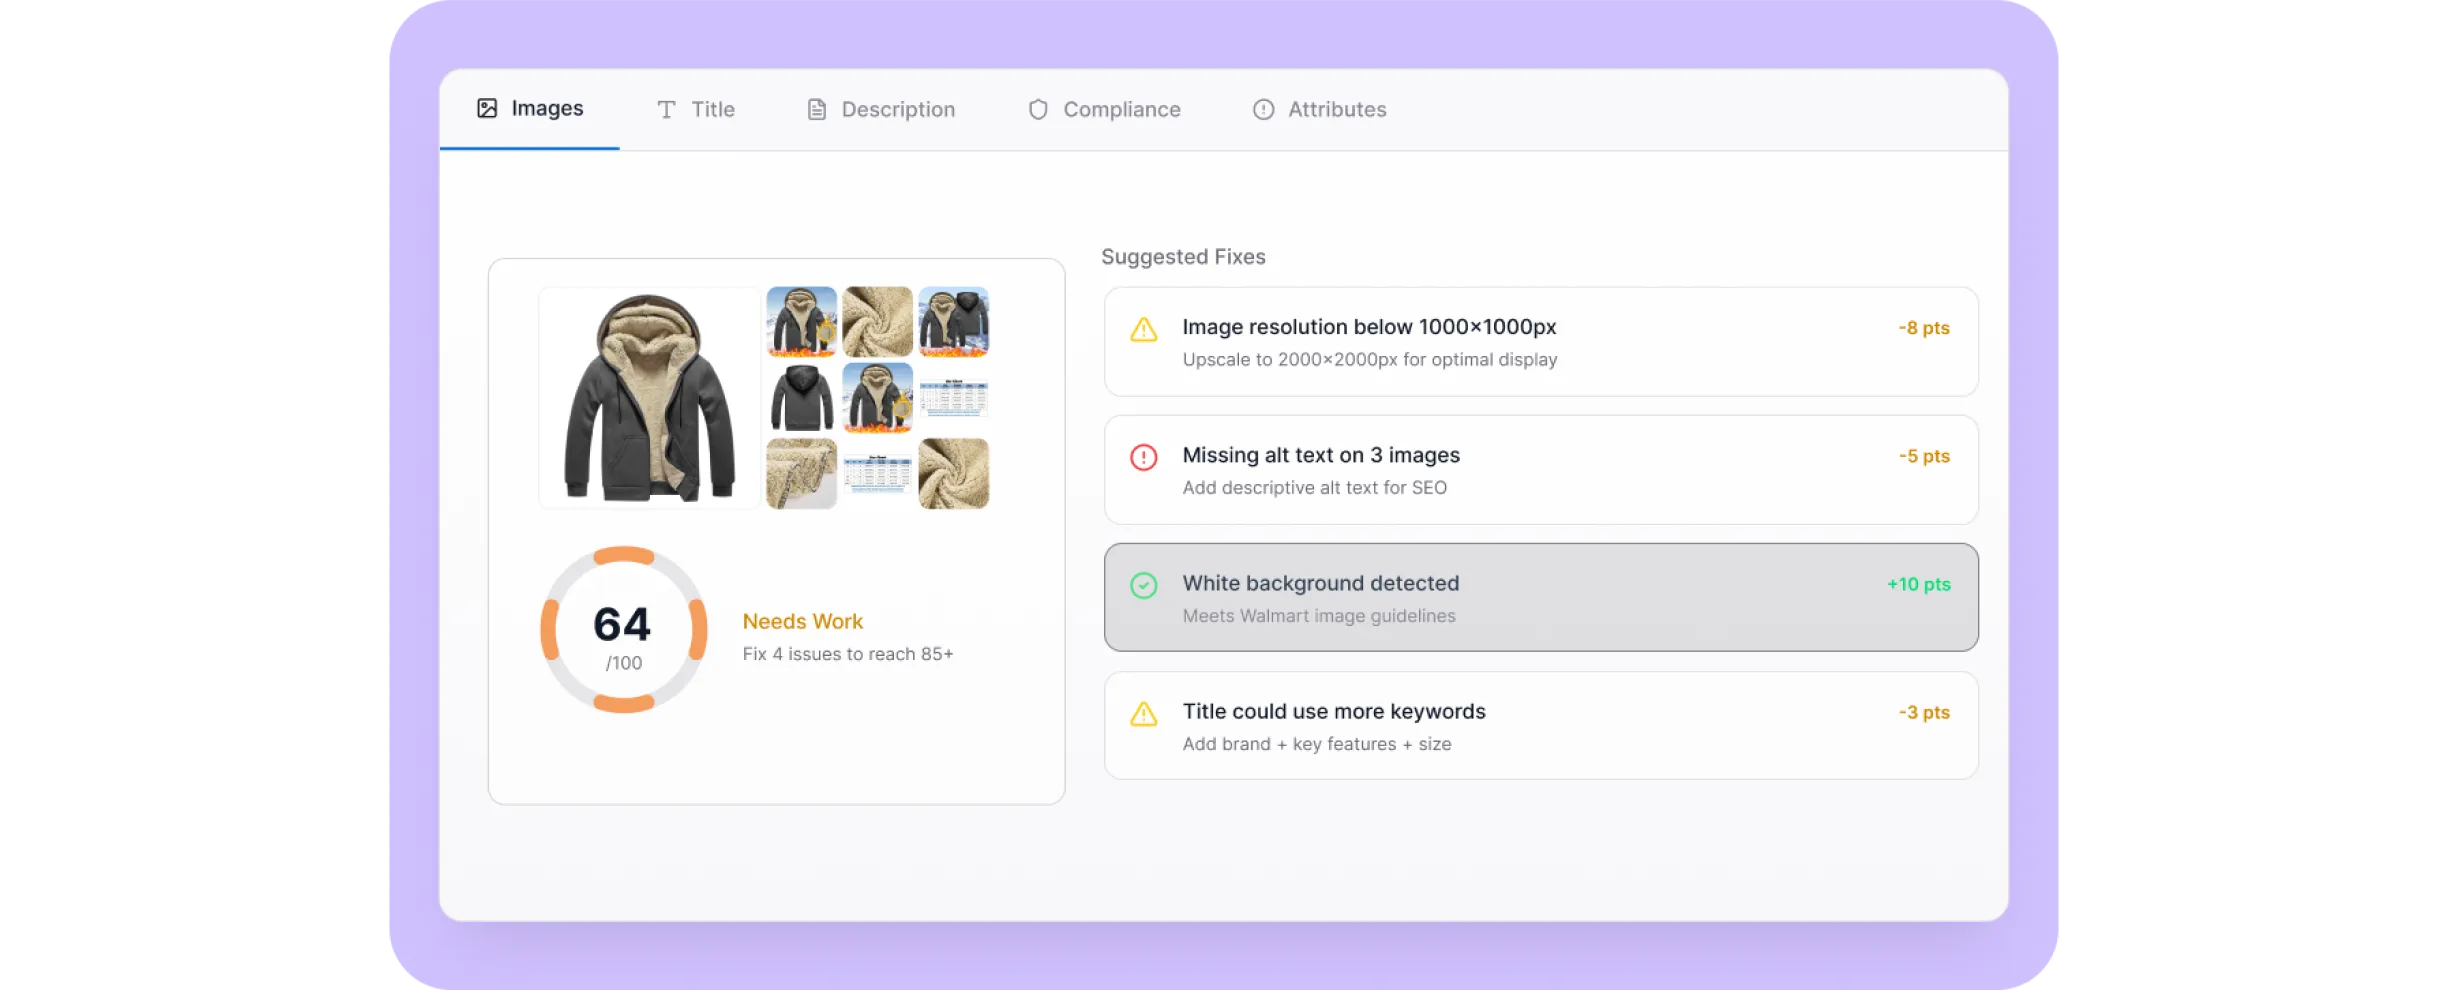This screenshot has width=2448, height=990.
Task: Go to the Description tab
Action: click(x=881, y=110)
